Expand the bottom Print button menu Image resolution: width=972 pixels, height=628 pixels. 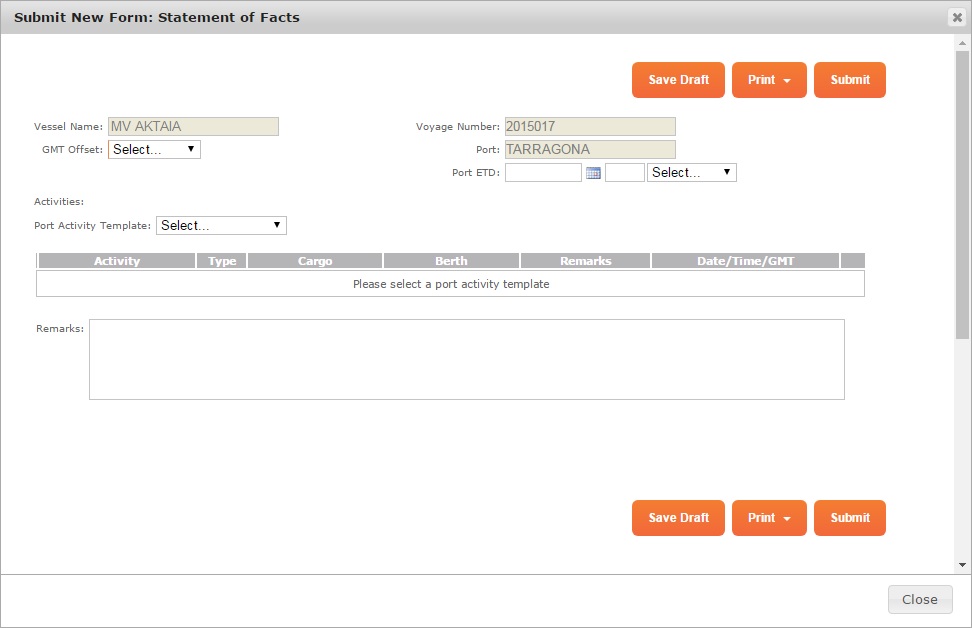(x=769, y=518)
